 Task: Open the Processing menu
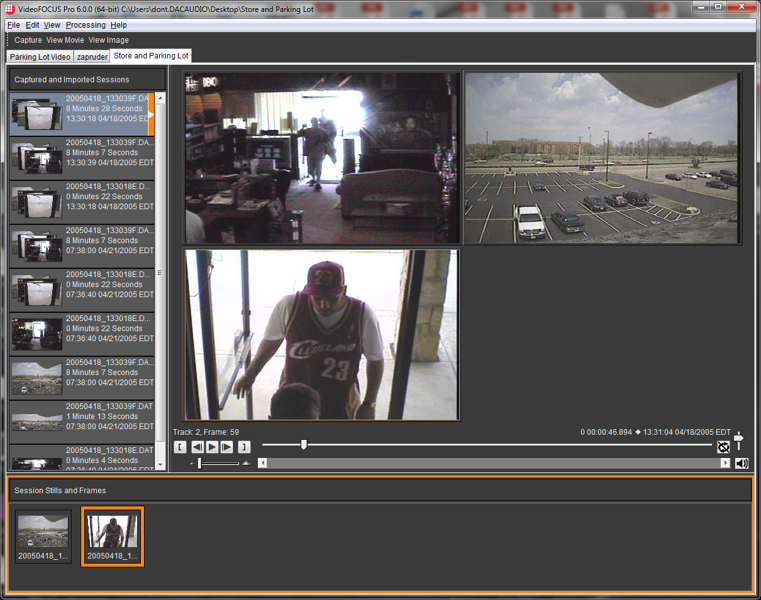point(85,25)
